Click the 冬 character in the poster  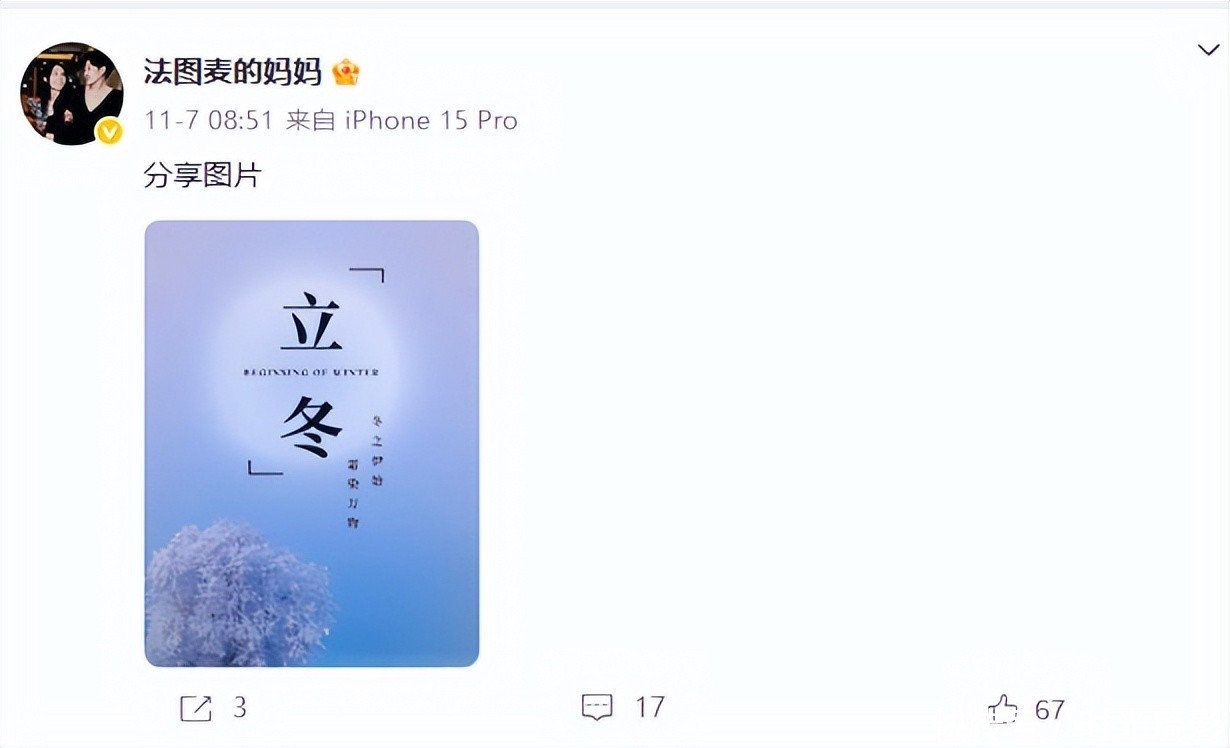coord(311,427)
